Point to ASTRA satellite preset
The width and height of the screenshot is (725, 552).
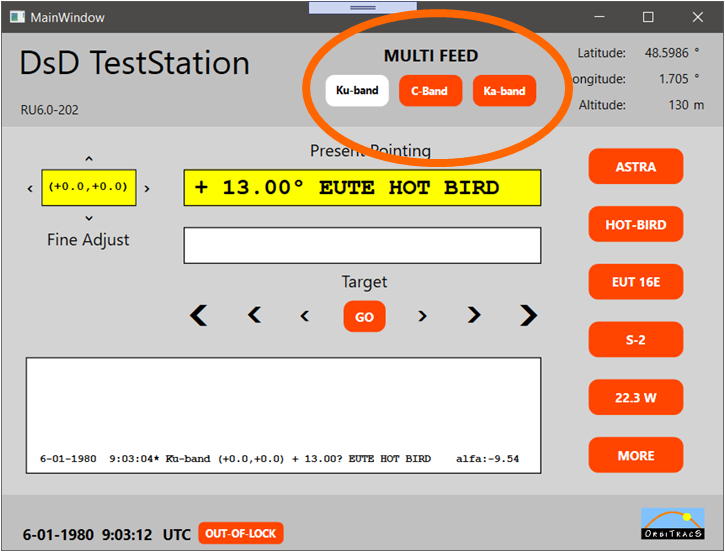pyautogui.click(x=636, y=166)
